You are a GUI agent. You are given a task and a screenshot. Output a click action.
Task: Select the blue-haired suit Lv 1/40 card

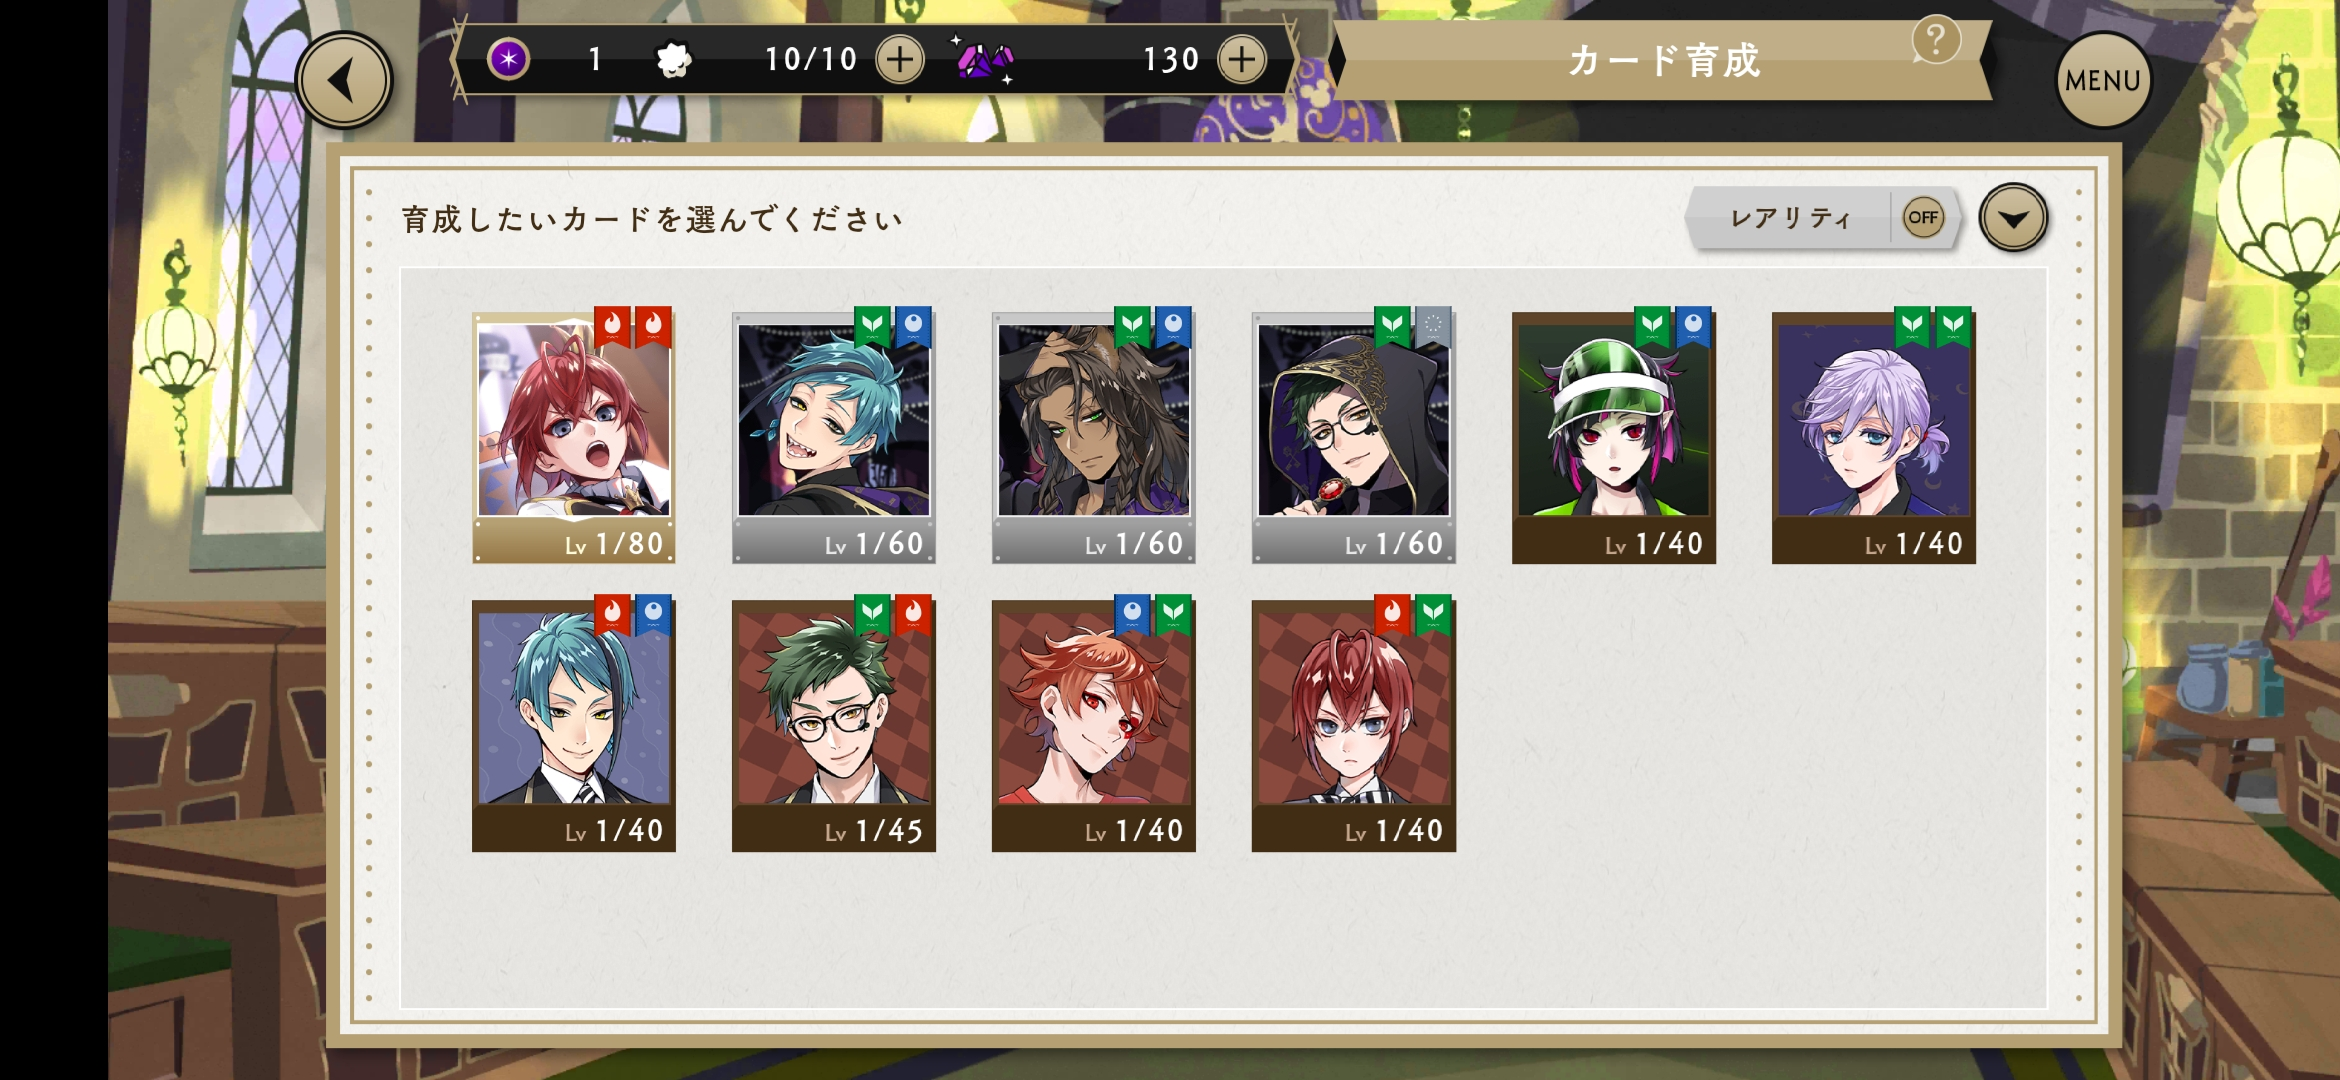point(574,724)
